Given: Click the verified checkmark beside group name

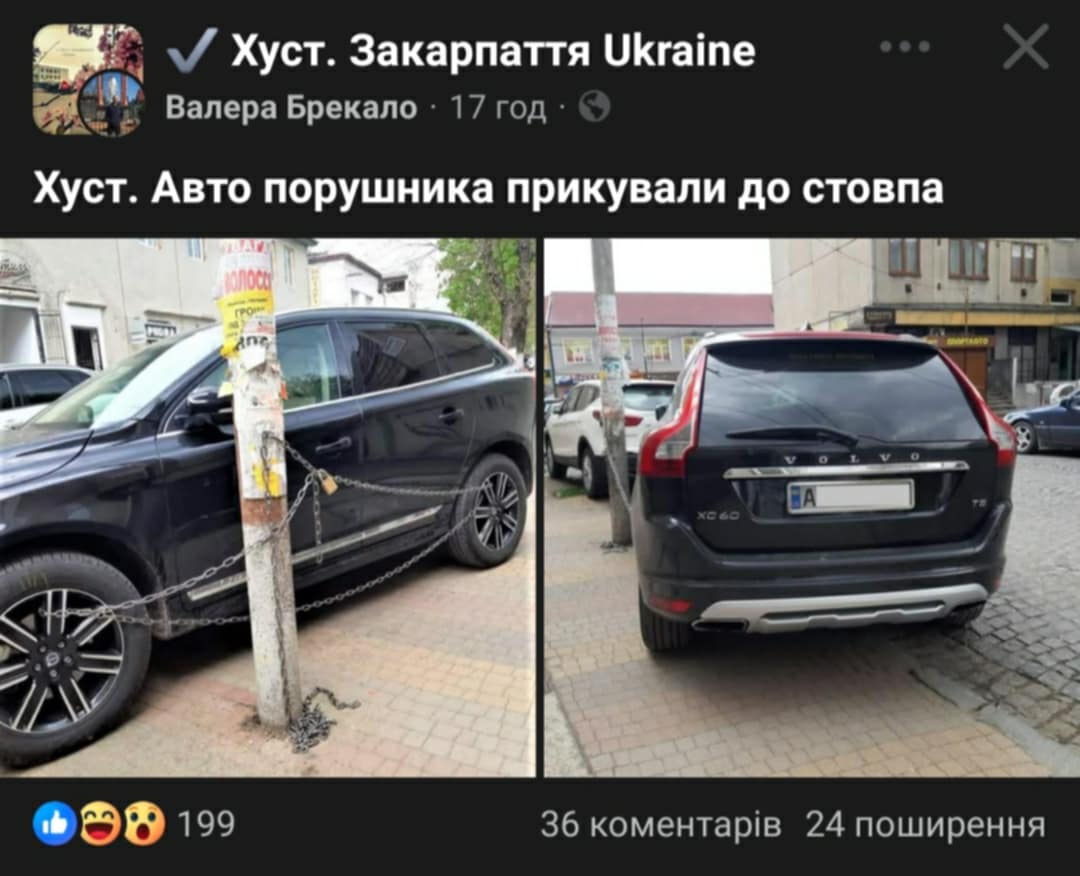Looking at the screenshot, I should point(192,50).
